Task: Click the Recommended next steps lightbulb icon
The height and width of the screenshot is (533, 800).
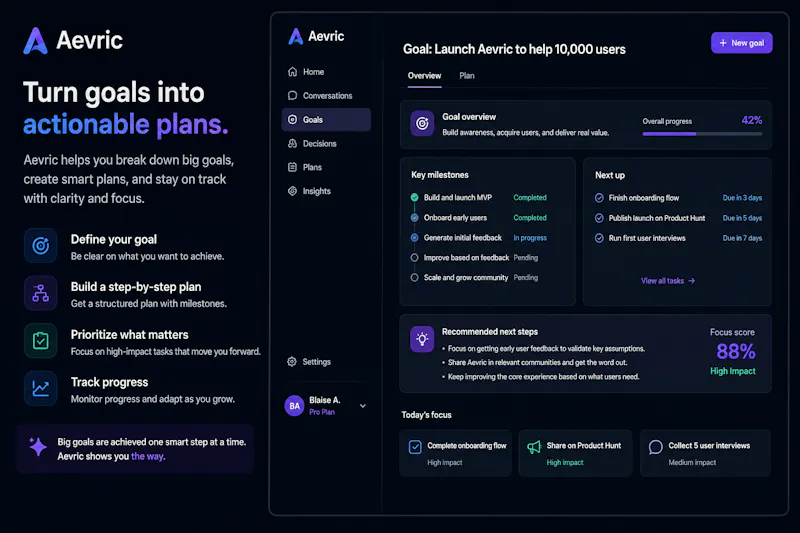Action: point(422,339)
